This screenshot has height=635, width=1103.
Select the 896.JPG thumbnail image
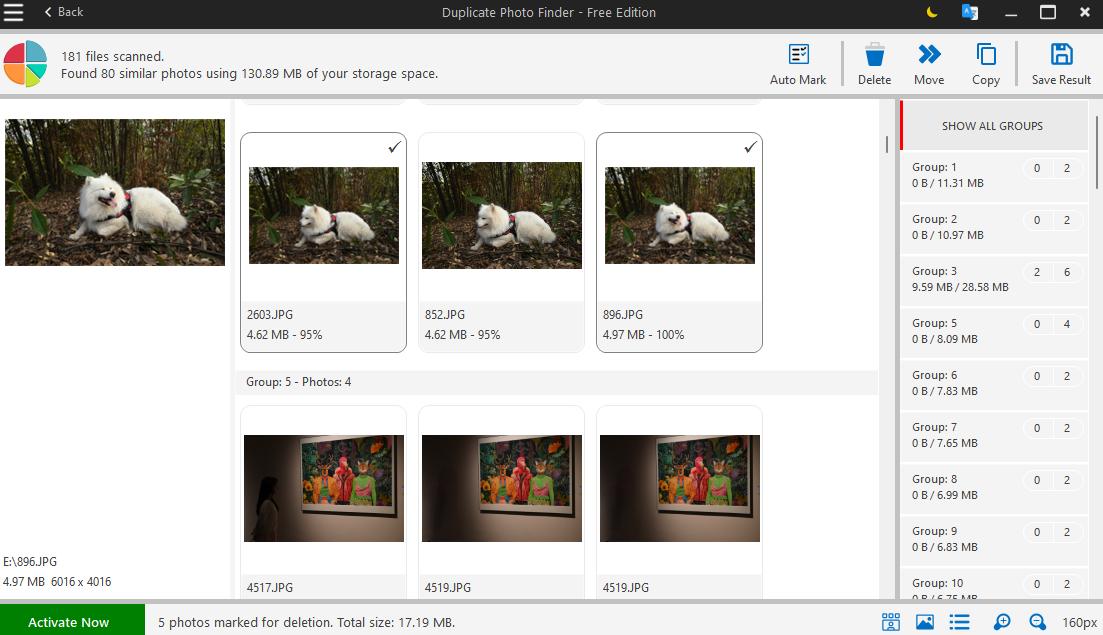pos(680,215)
